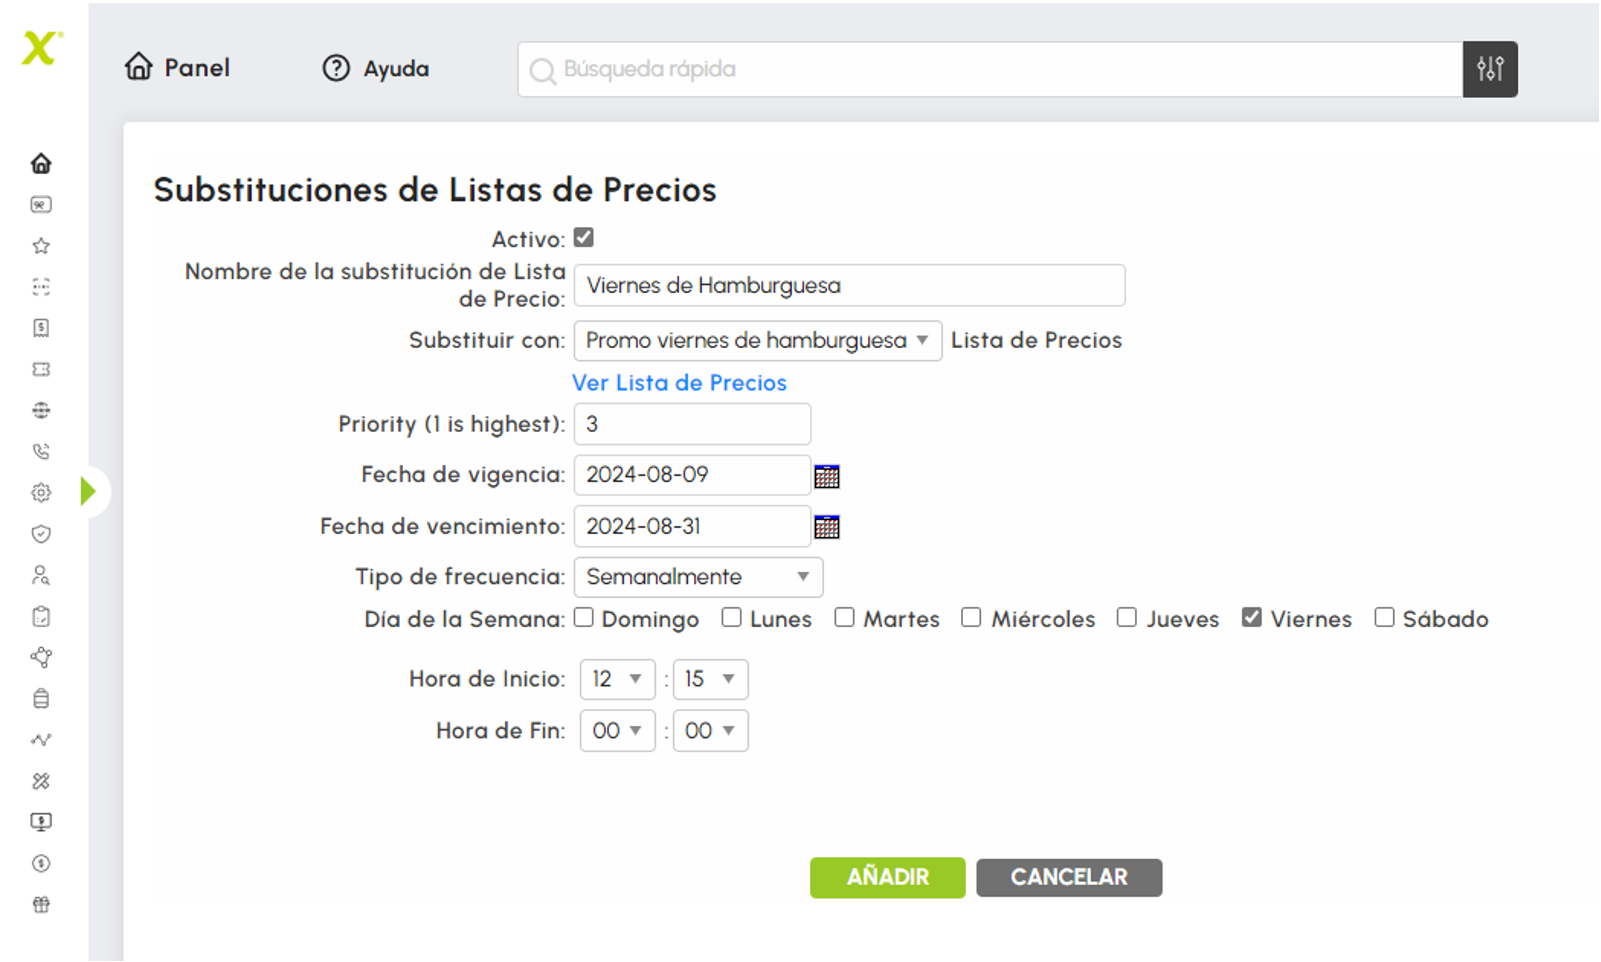Screen dimensions: 1601x962
Task: Check the Sábado checkbox
Action: (x=1384, y=617)
